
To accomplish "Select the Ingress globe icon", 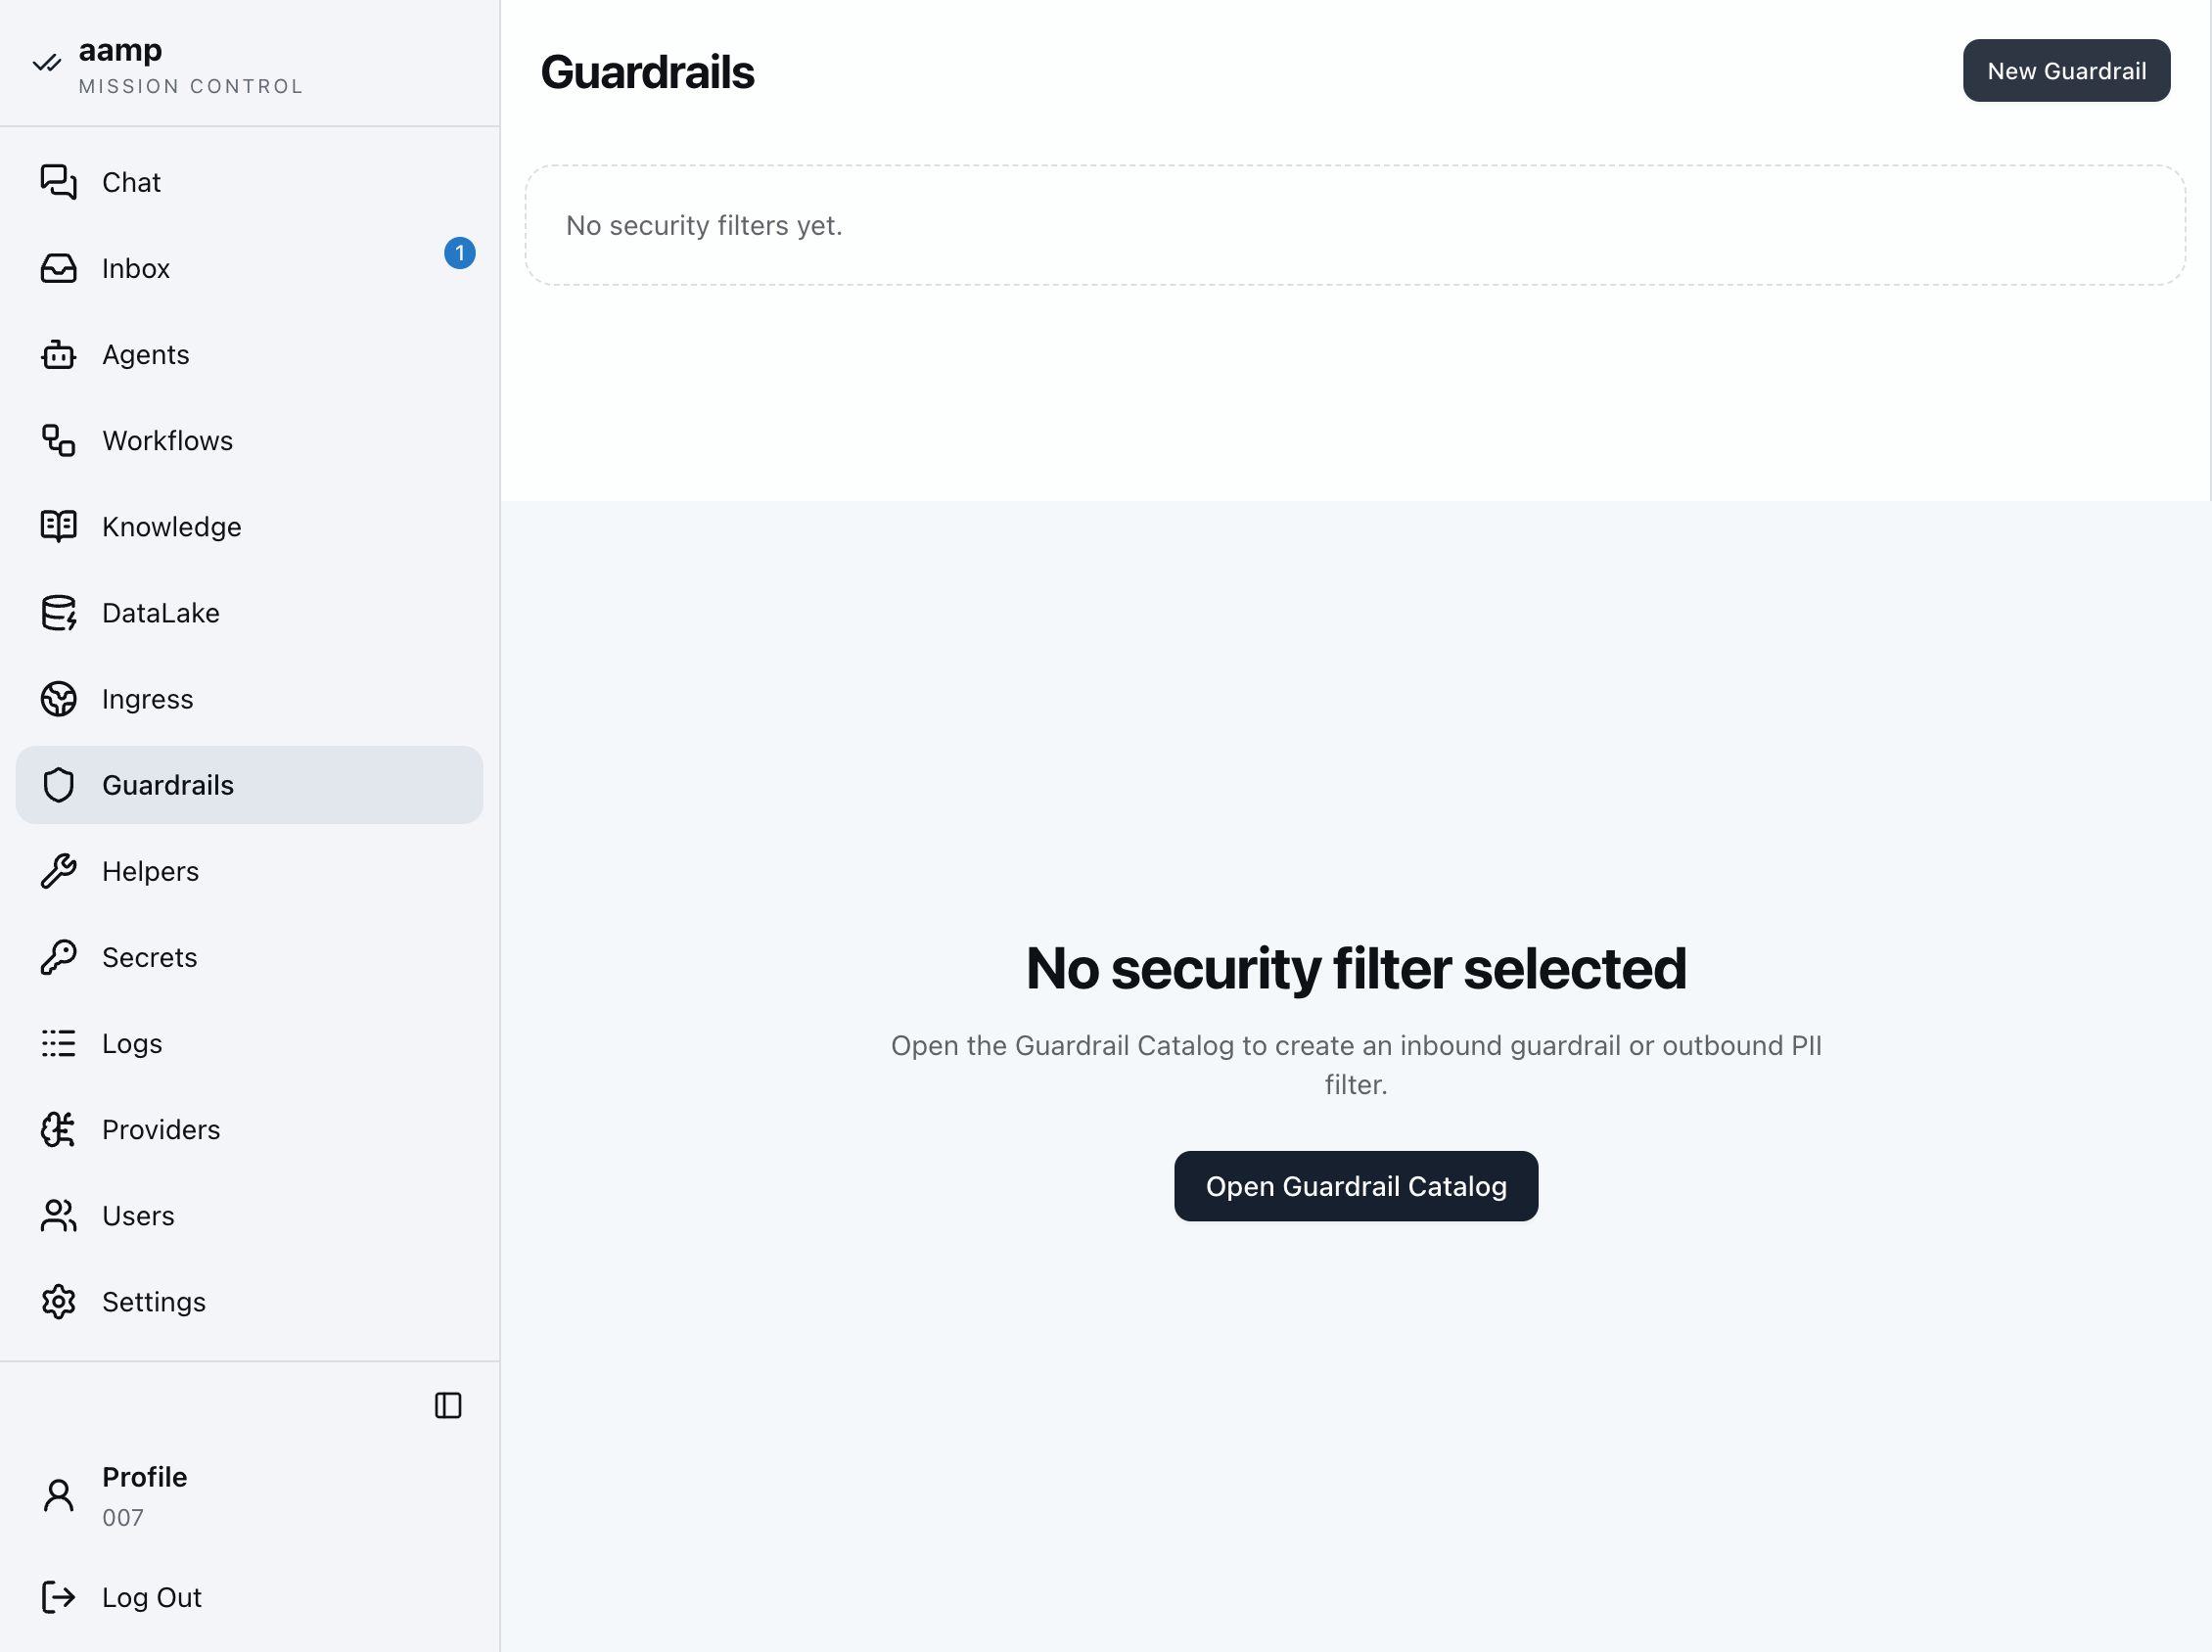I will [58, 699].
